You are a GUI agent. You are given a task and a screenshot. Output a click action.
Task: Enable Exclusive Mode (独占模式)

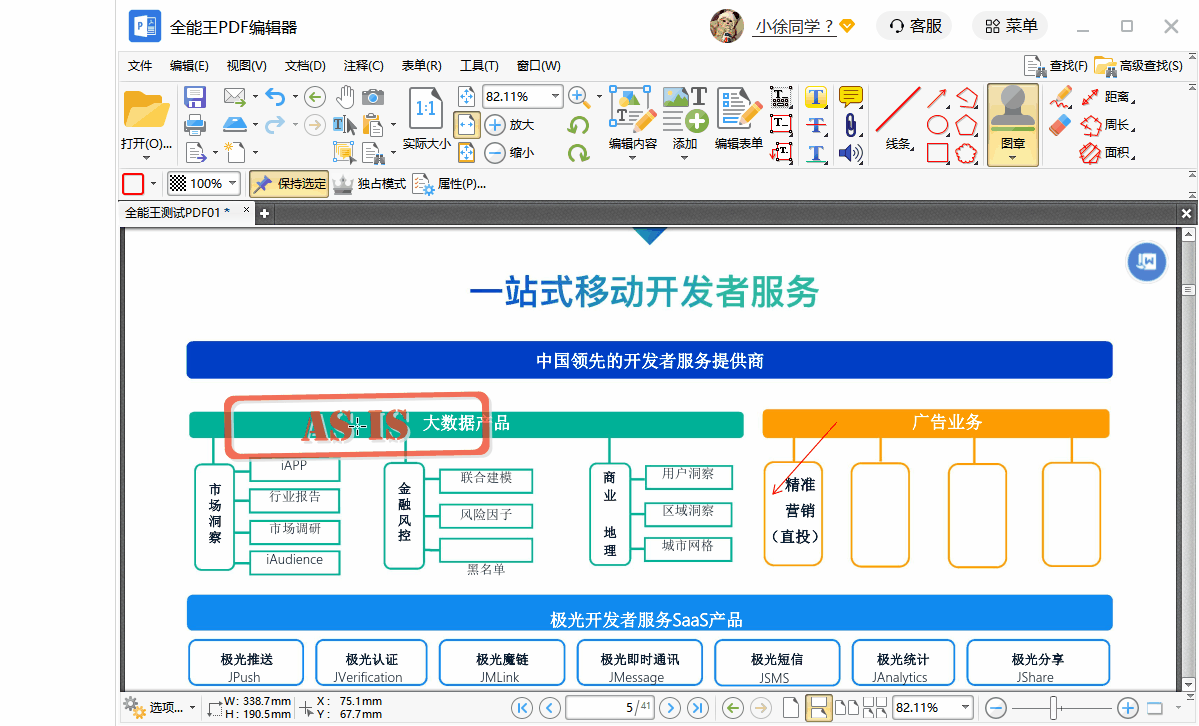pos(370,184)
